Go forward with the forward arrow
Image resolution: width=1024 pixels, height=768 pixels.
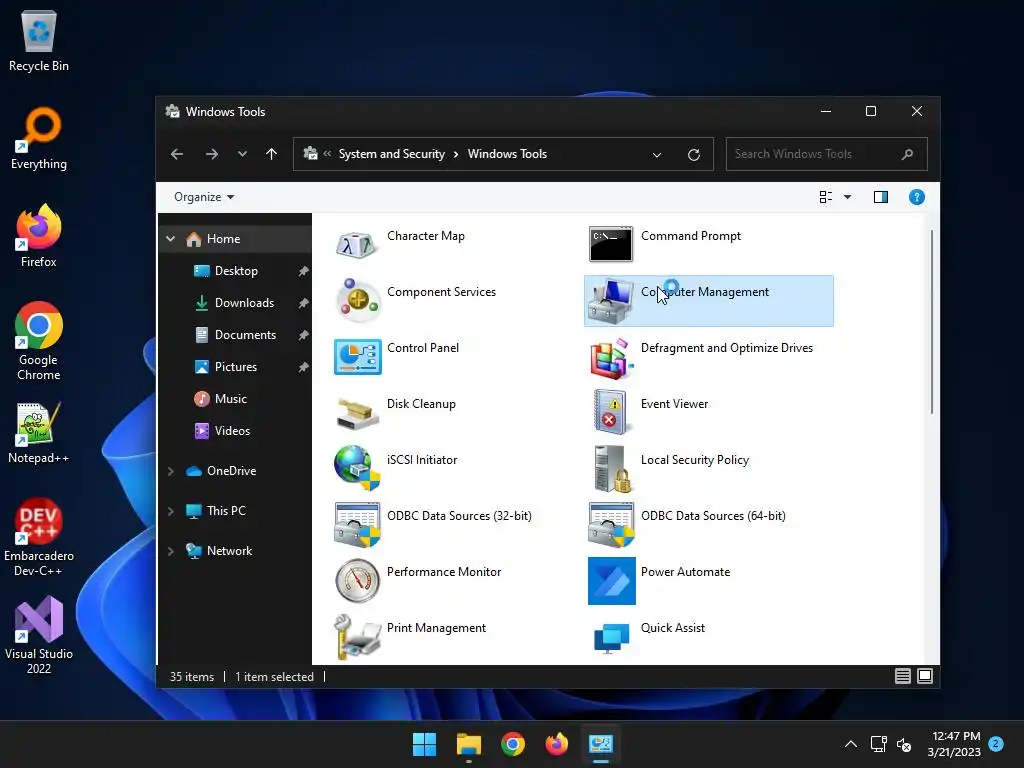212,154
